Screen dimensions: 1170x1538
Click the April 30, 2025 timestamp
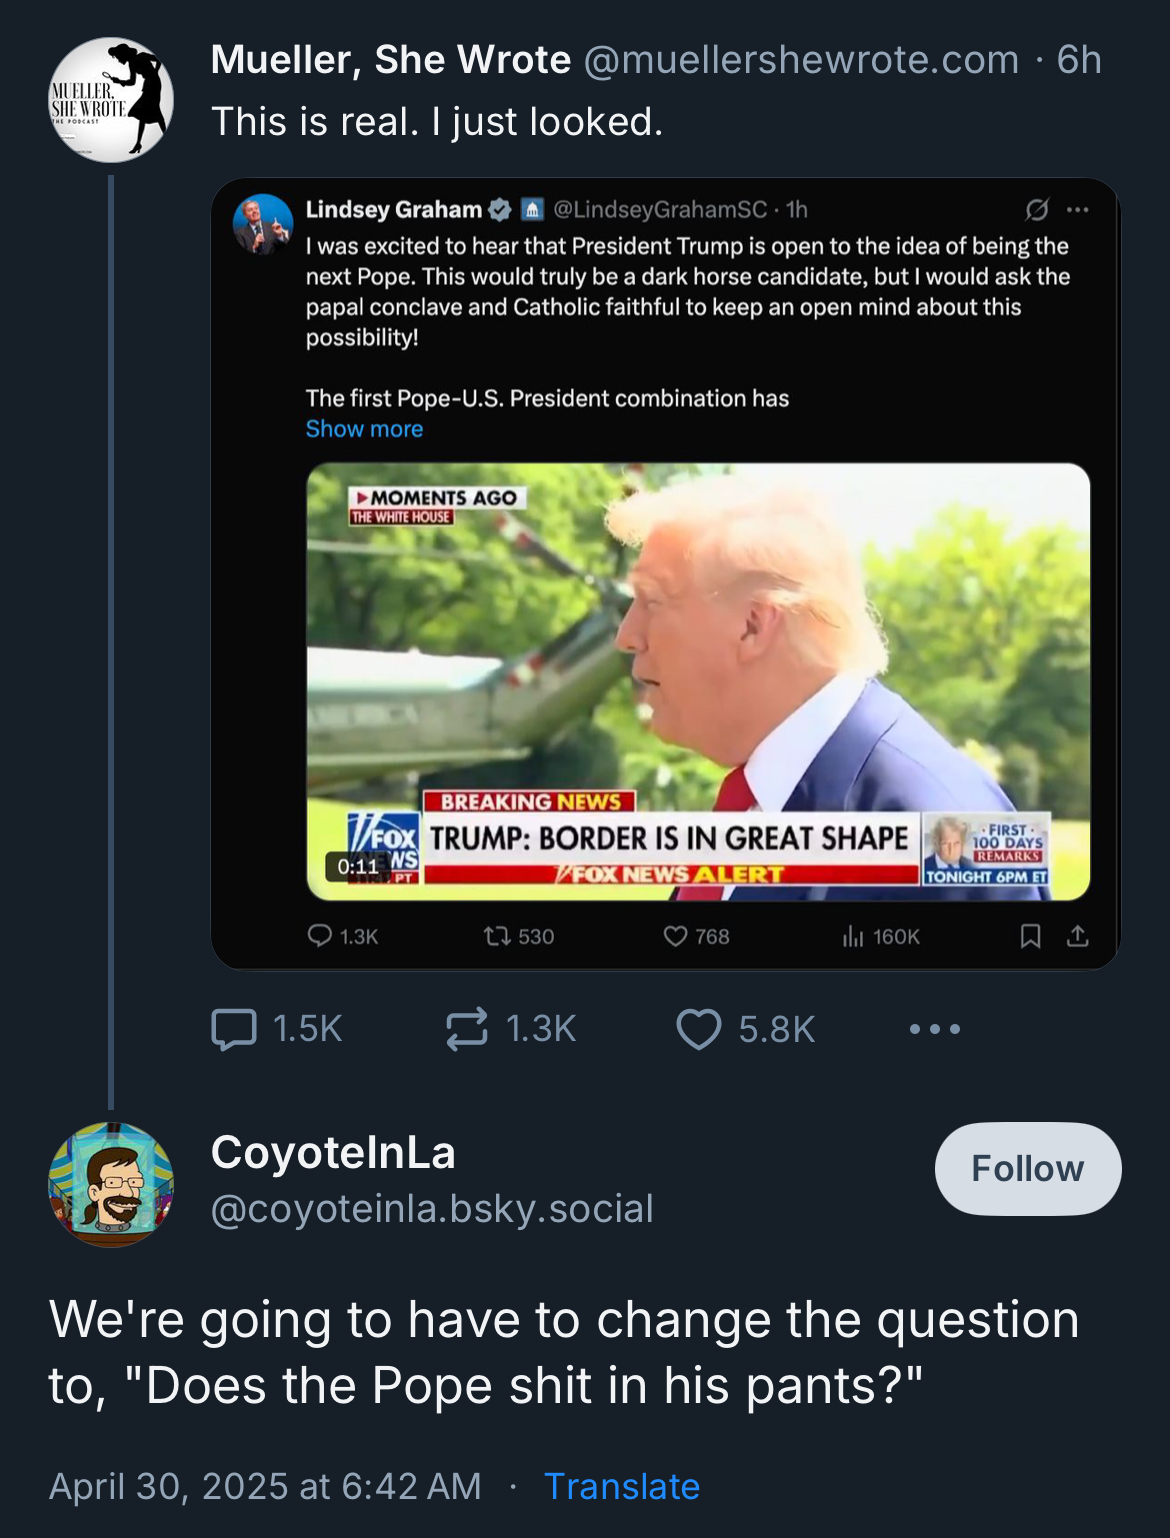pyautogui.click(x=265, y=1486)
